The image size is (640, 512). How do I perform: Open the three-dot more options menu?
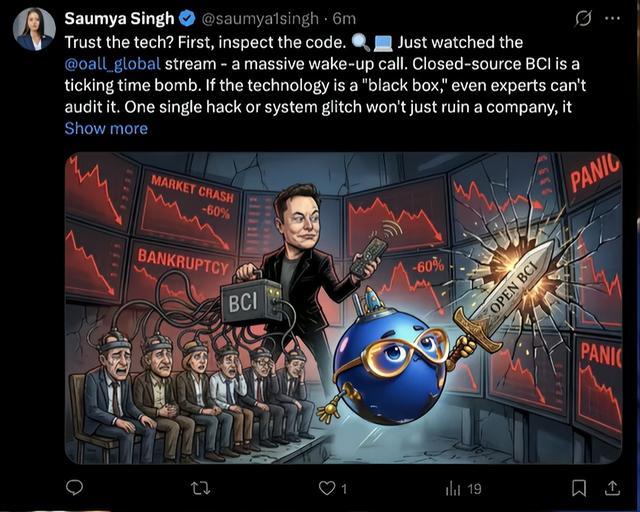[x=613, y=18]
